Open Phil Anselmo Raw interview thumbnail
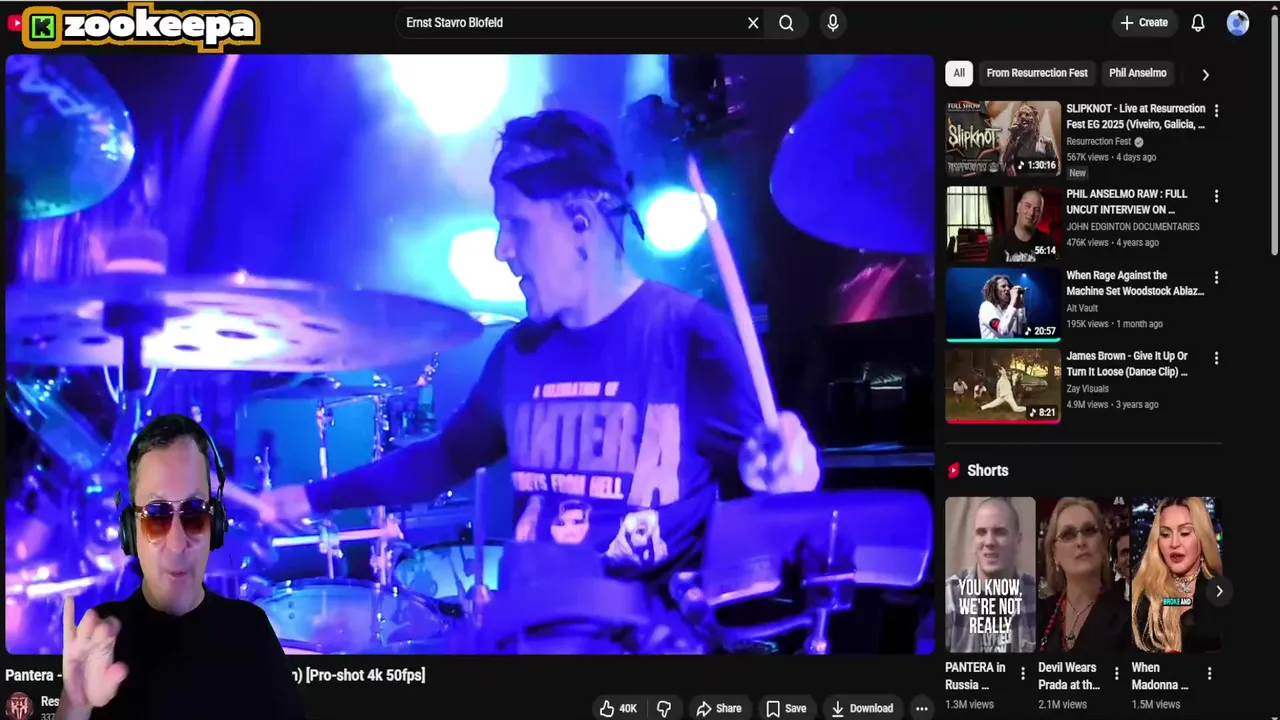The image size is (1280, 720). [x=1003, y=224]
